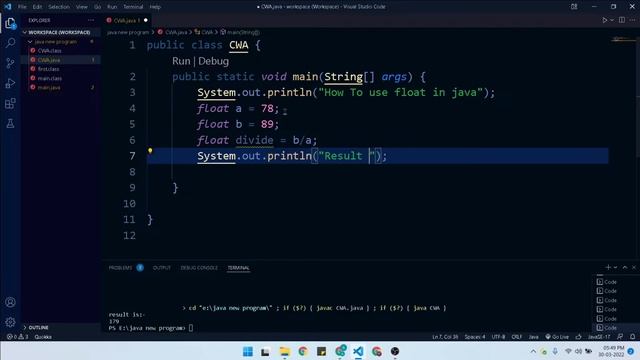Open the Run and Debug view

coord(10,83)
